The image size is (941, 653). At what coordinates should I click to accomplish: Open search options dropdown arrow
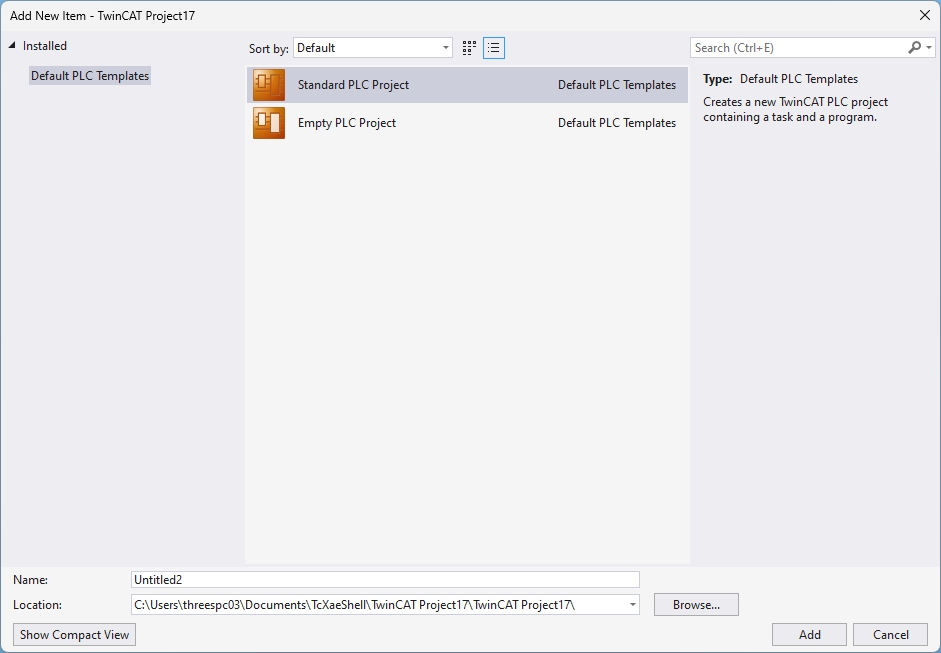coord(929,47)
